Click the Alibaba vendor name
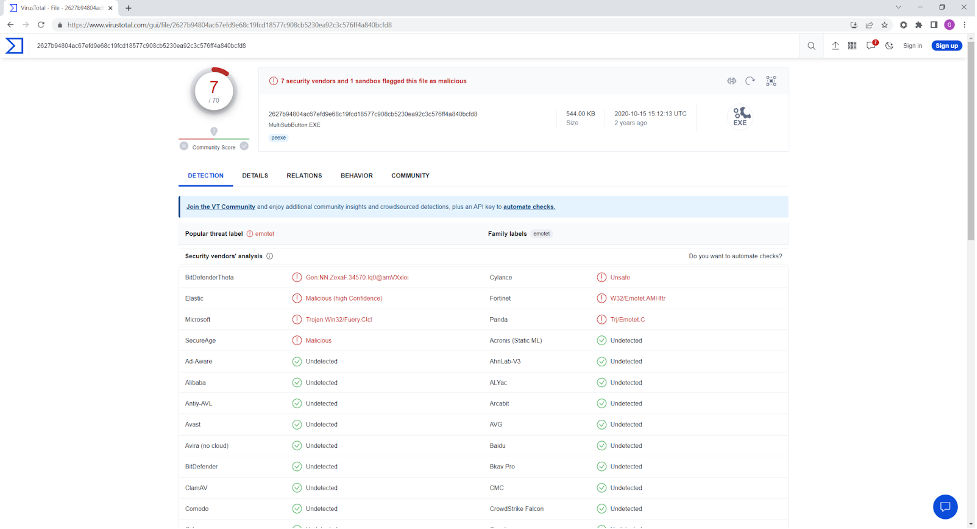 pyautogui.click(x=195, y=383)
